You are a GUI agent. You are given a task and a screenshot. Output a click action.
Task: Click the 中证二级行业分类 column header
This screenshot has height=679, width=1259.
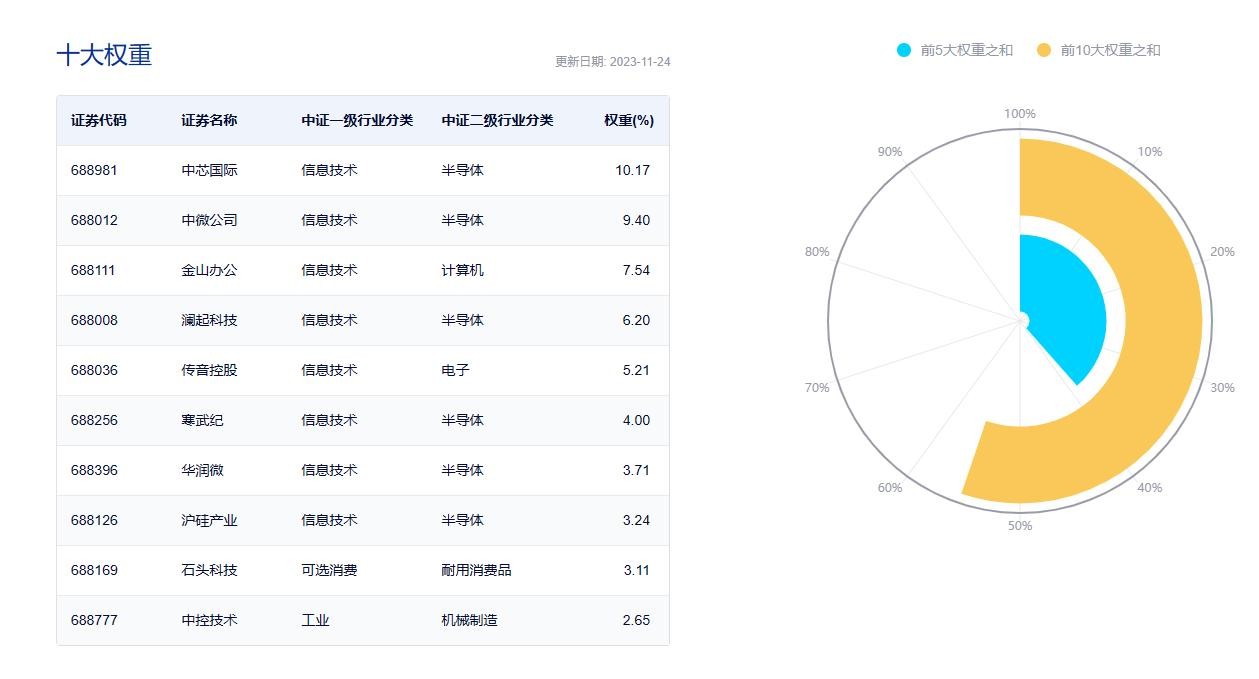pos(497,120)
